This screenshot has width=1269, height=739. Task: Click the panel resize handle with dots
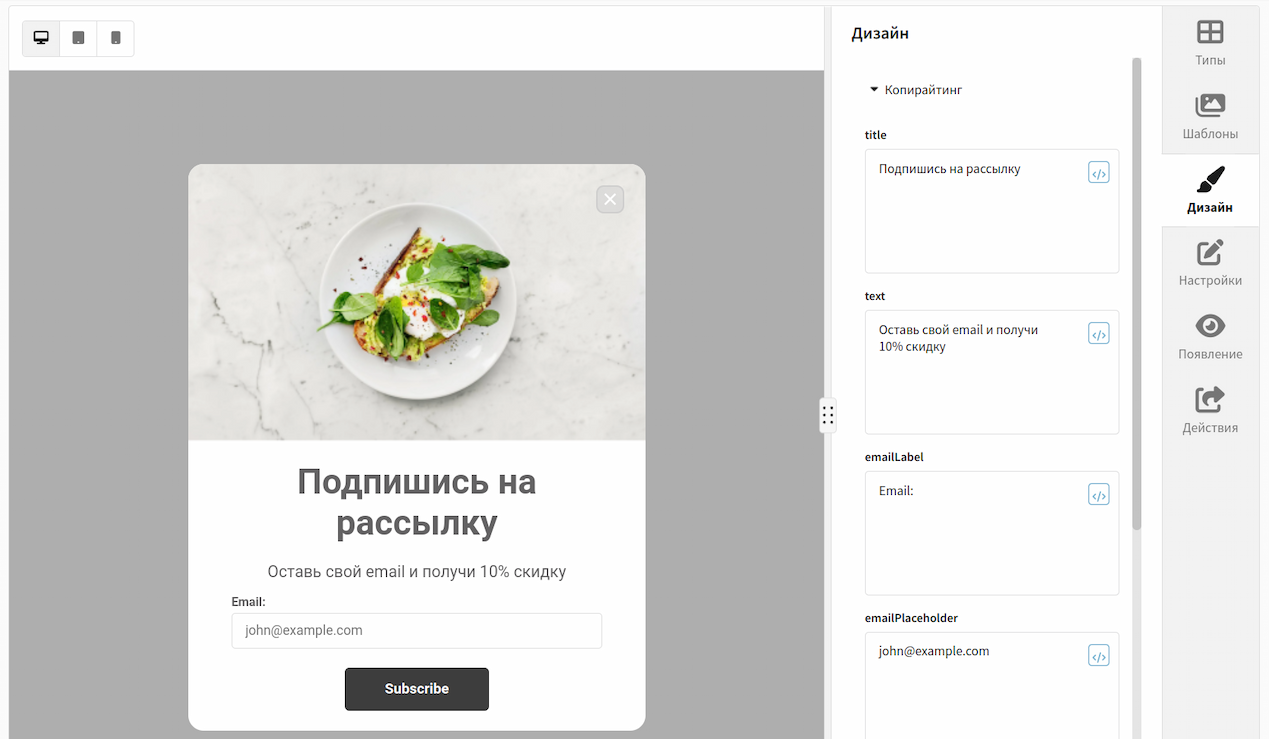(827, 415)
